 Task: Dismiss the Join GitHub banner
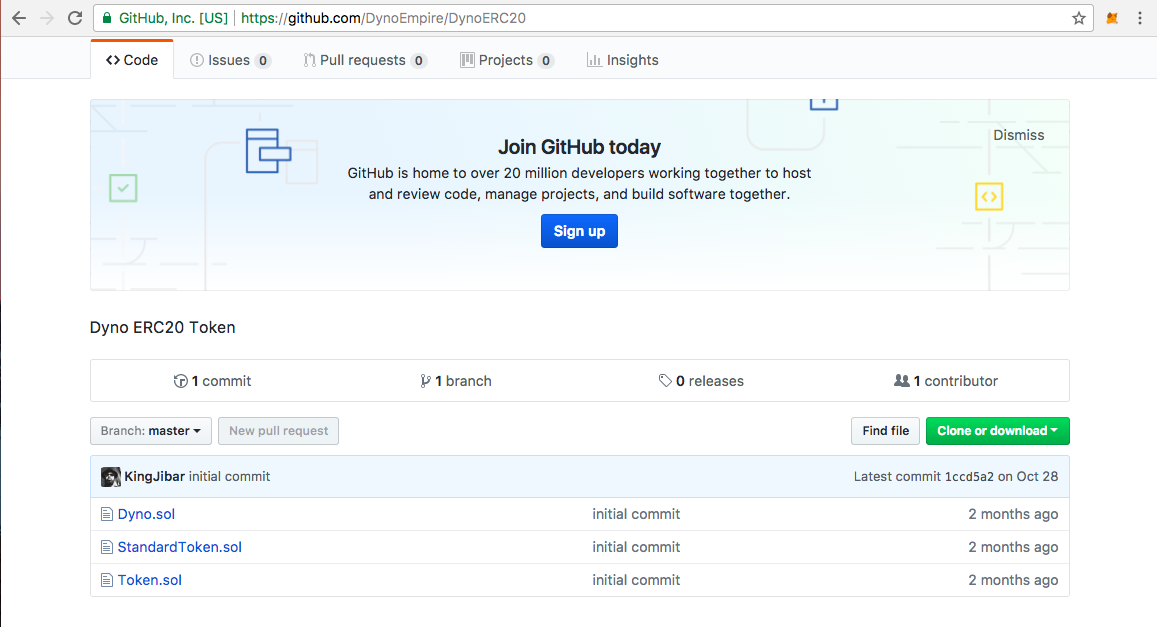coord(1018,135)
